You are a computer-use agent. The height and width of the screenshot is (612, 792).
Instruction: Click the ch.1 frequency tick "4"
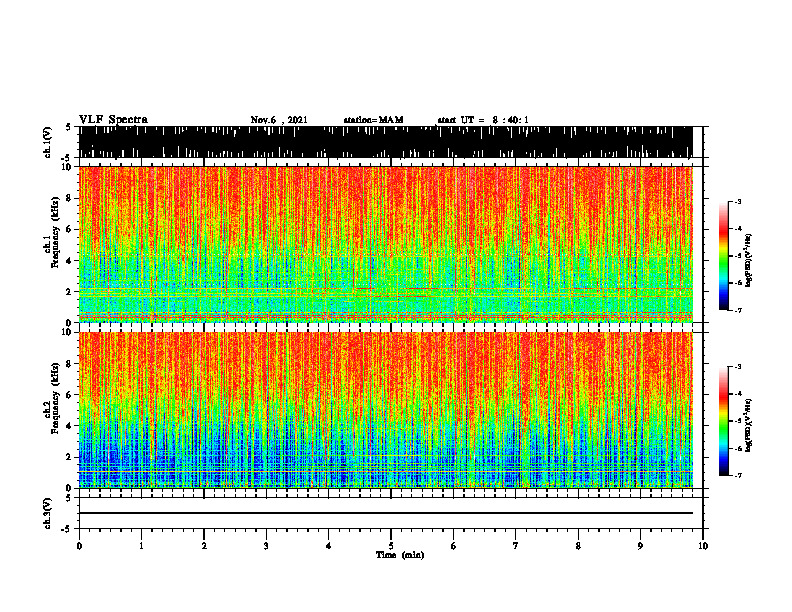click(x=69, y=261)
